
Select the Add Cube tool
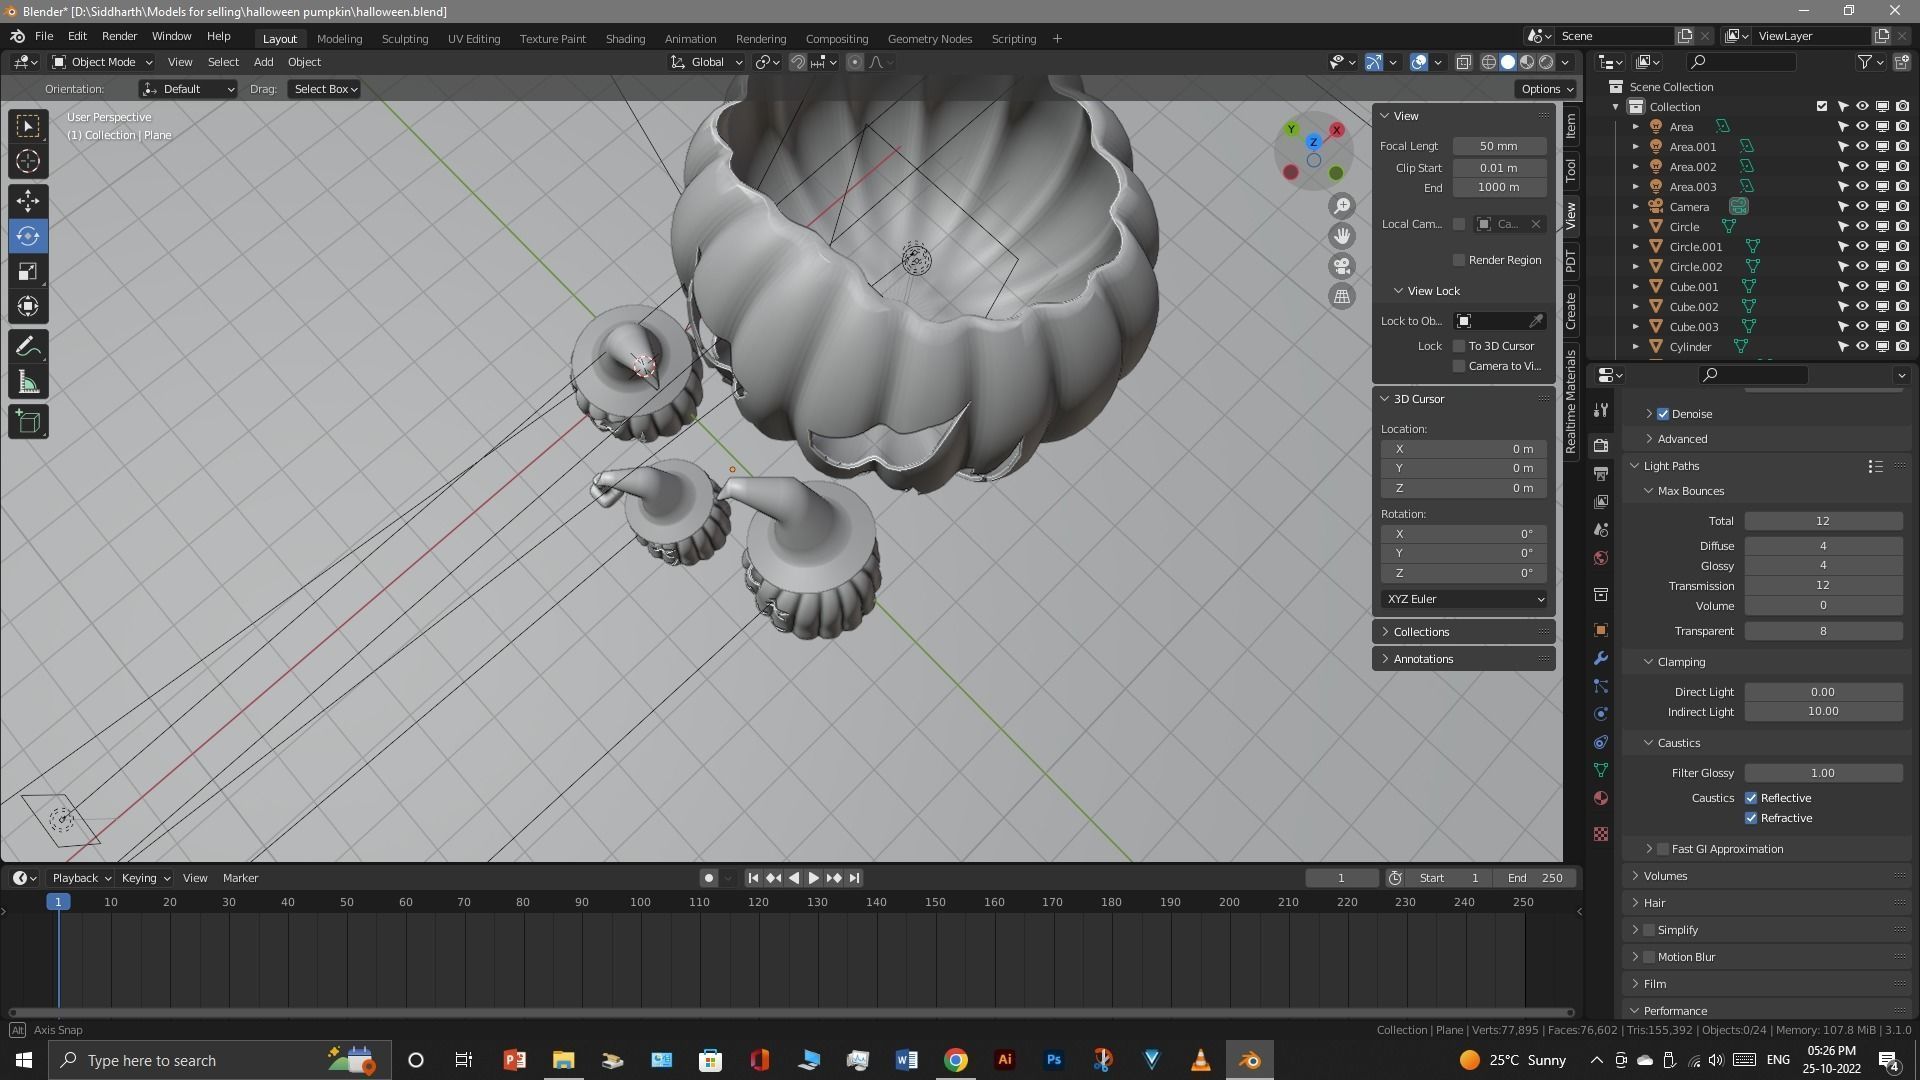28,422
